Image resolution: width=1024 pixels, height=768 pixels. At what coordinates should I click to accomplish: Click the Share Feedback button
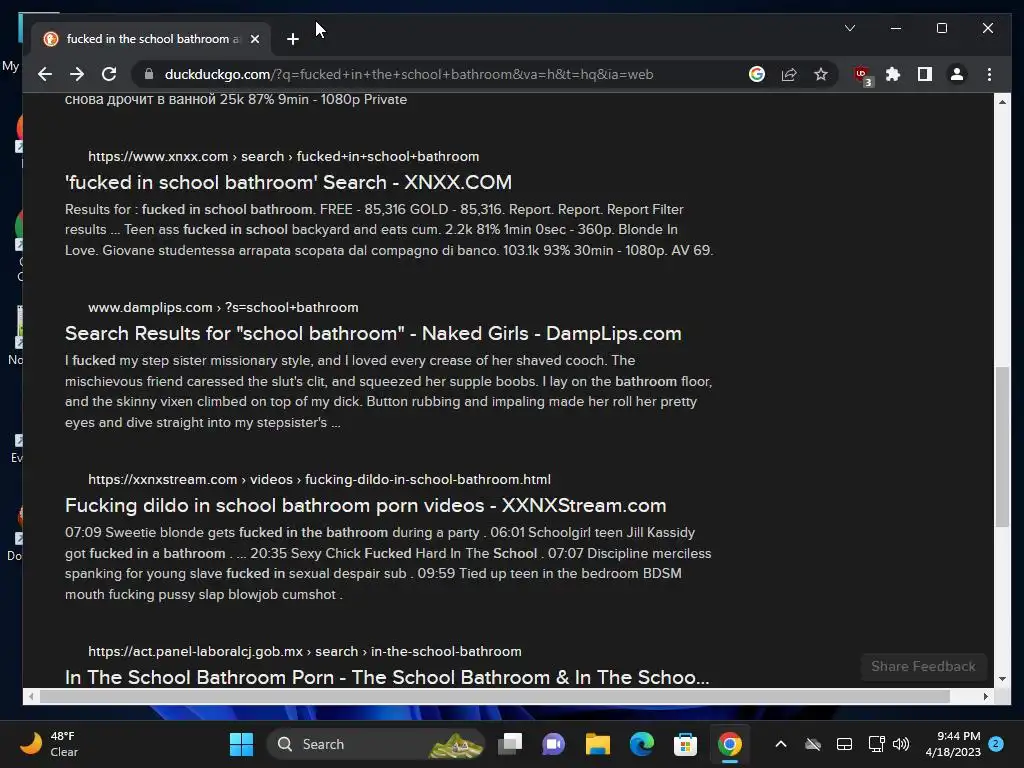pos(923,666)
